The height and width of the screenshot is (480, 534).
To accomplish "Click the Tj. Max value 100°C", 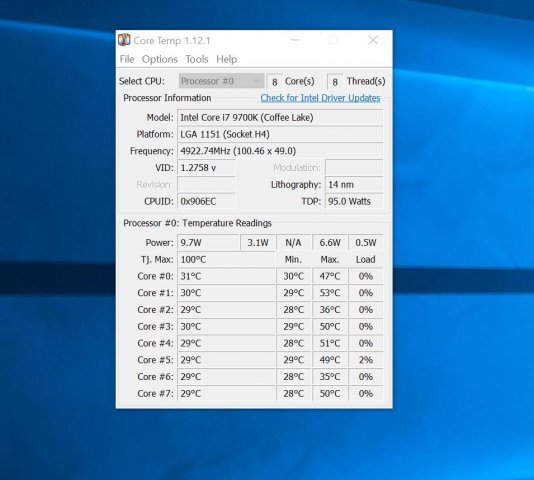I will point(226,260).
